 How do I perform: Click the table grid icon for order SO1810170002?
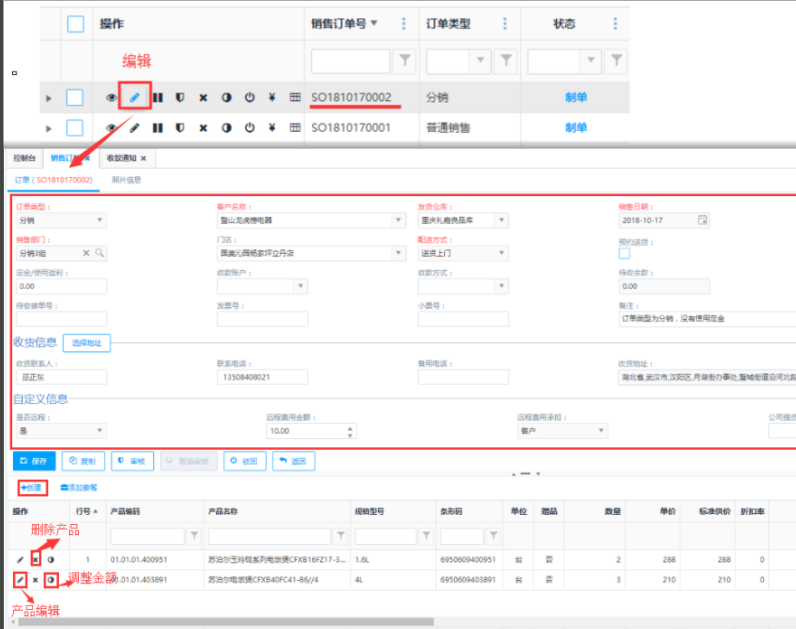[295, 97]
